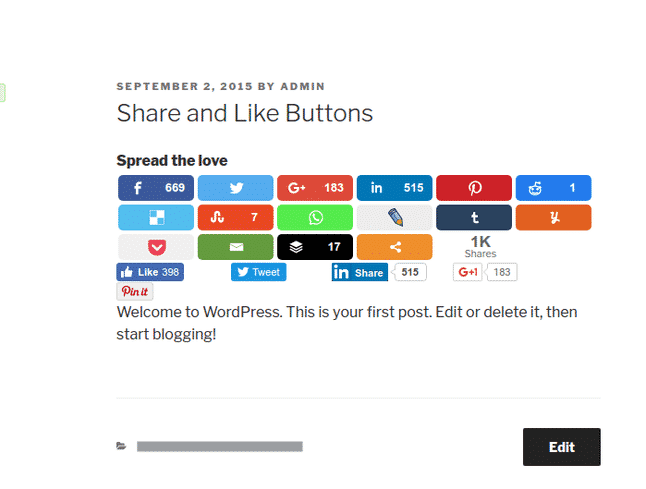
Task: Click the black Edit button
Action: [x=561, y=447]
